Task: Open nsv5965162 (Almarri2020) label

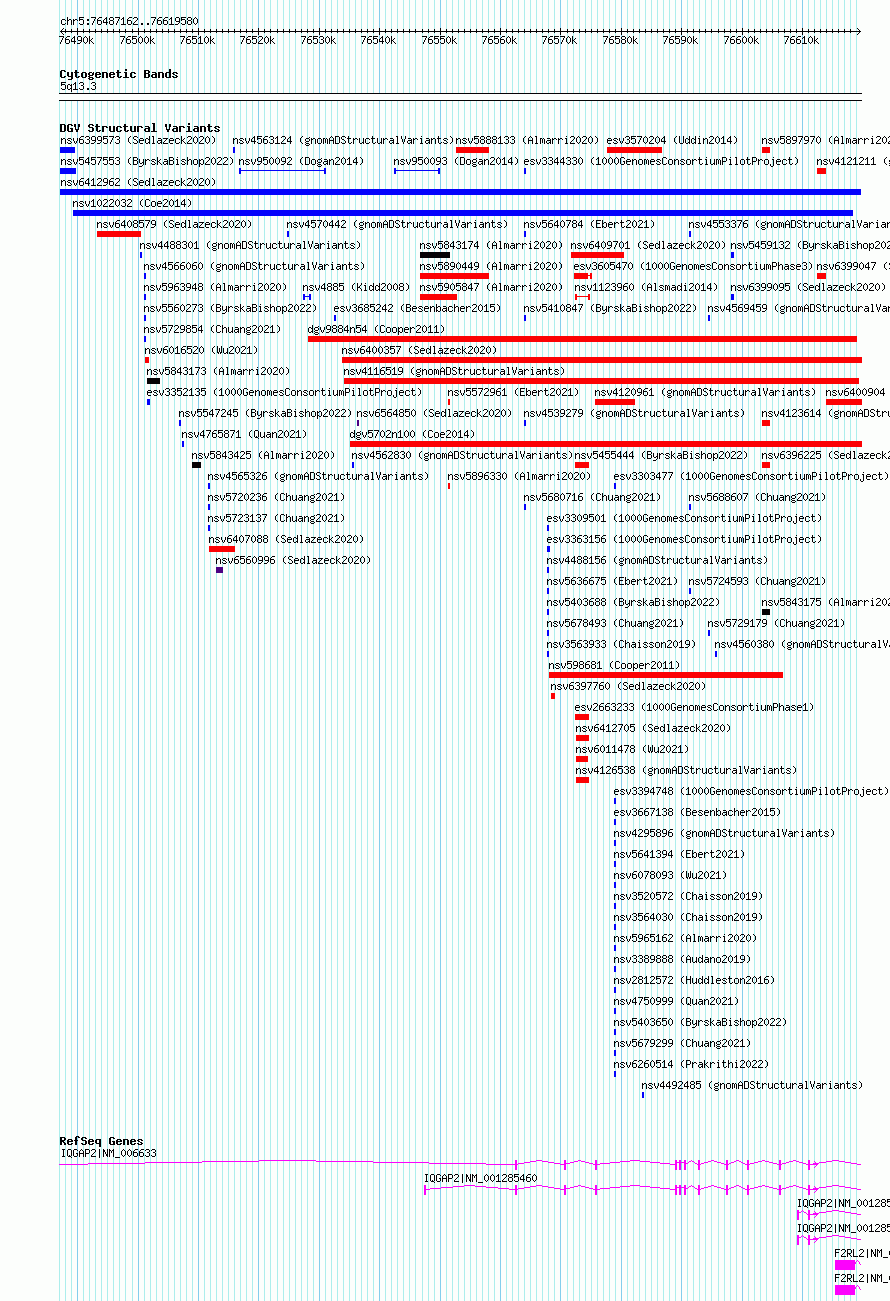Action: pyautogui.click(x=685, y=939)
